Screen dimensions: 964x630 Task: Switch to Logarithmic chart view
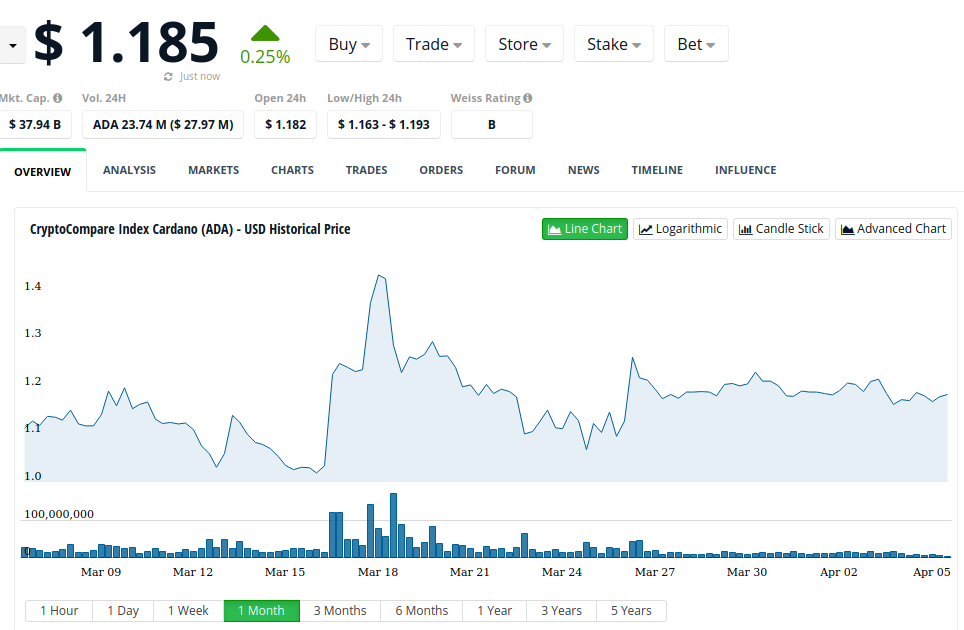click(x=681, y=229)
